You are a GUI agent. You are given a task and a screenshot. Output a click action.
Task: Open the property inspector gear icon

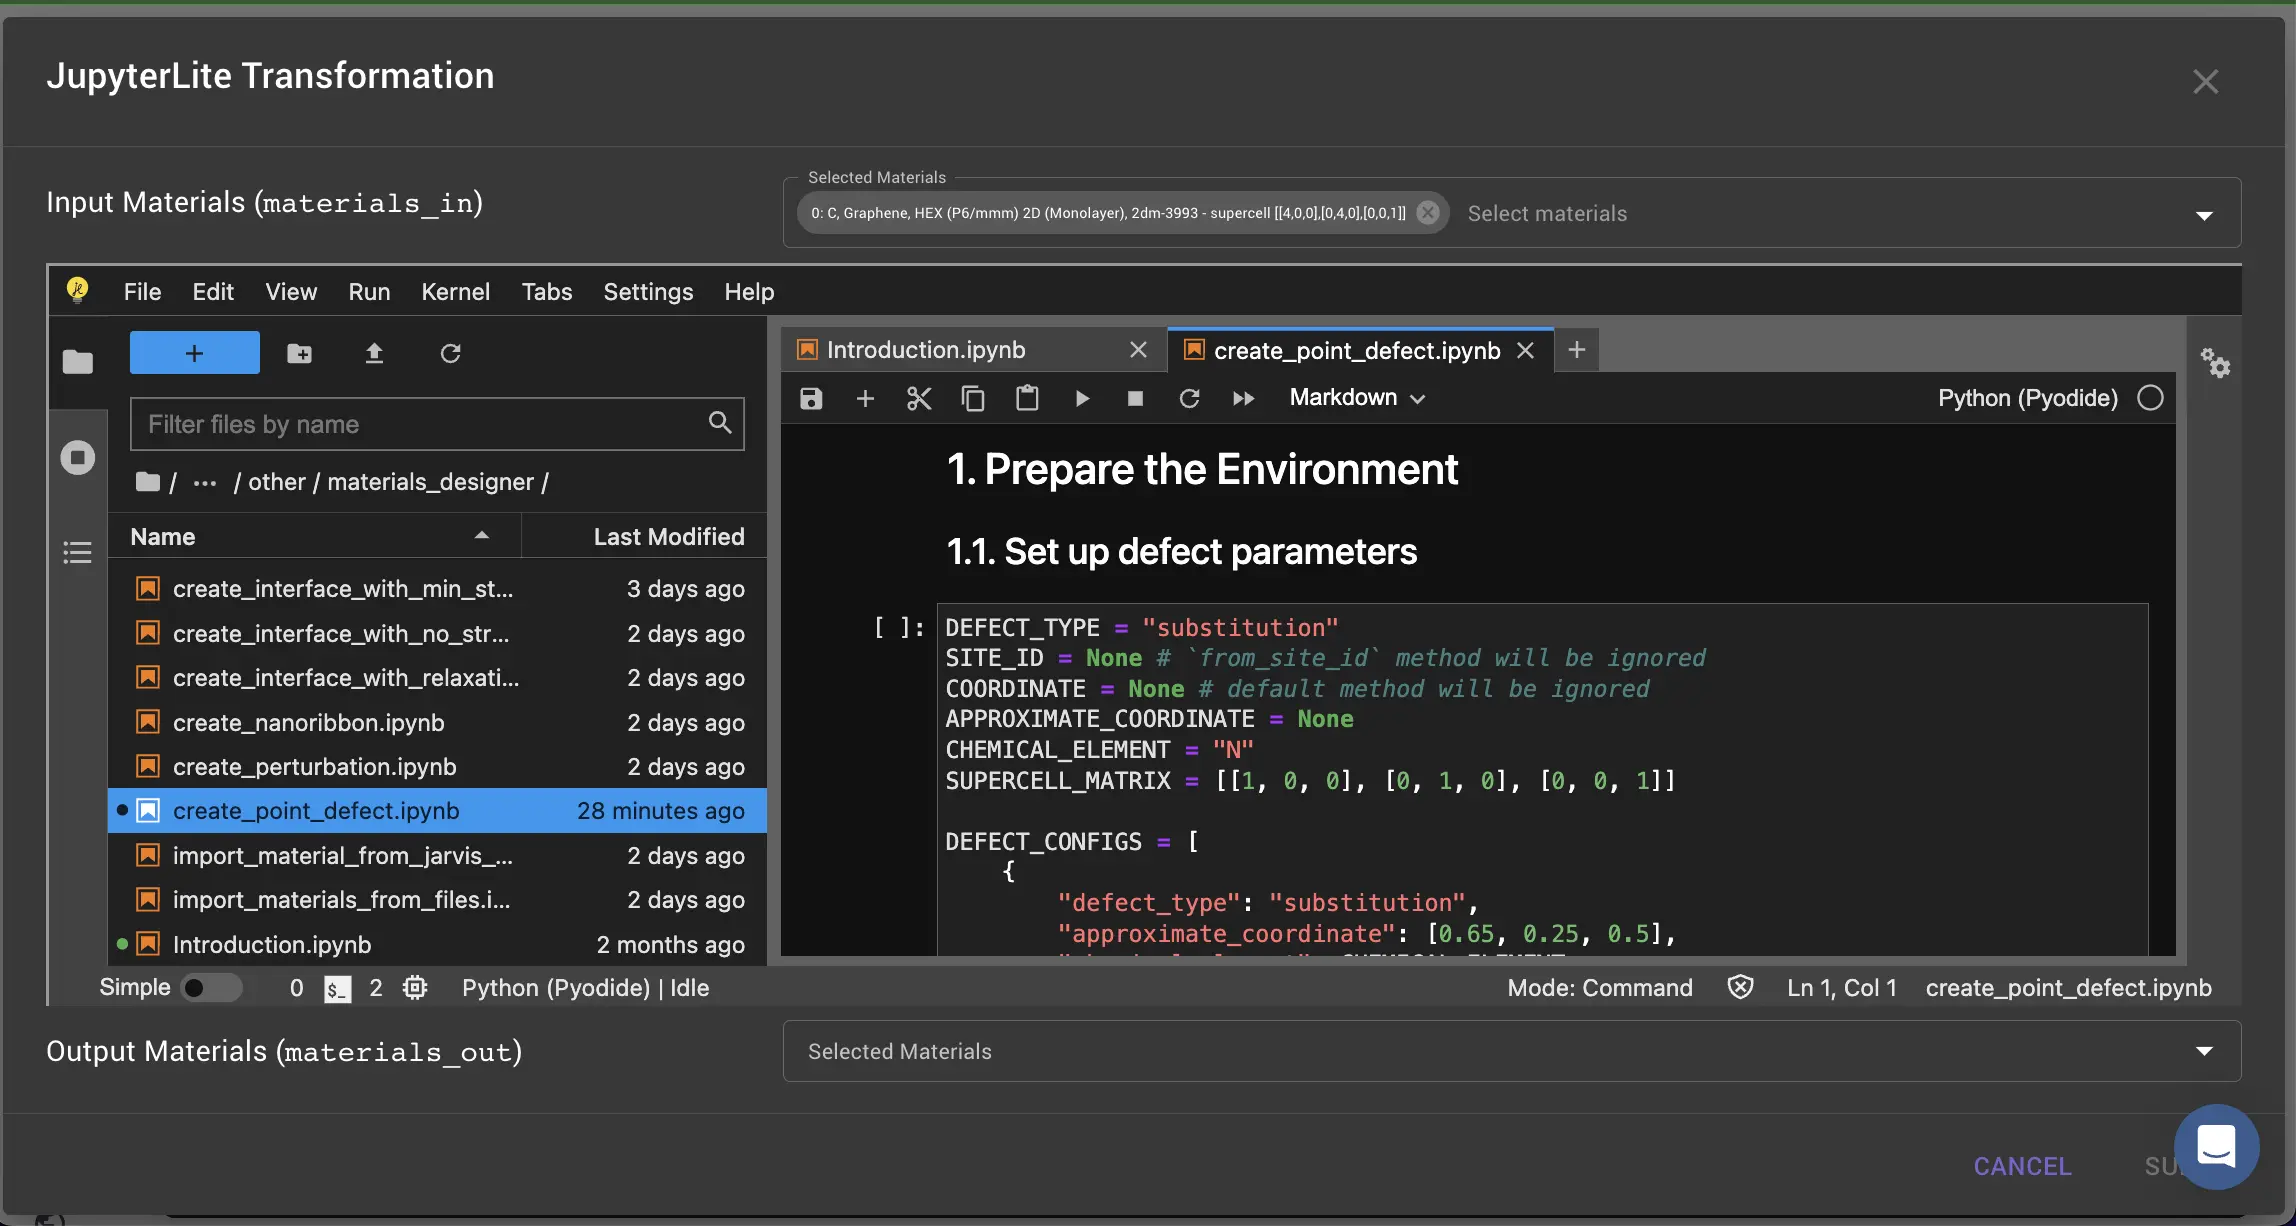pyautogui.click(x=2215, y=363)
